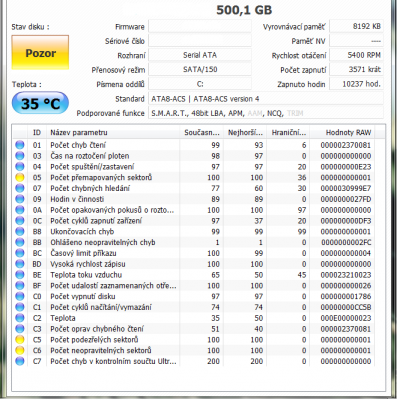This screenshot has width=397, height=400.
Task: Click the blue status icon for ID C7
Action: click(20, 361)
